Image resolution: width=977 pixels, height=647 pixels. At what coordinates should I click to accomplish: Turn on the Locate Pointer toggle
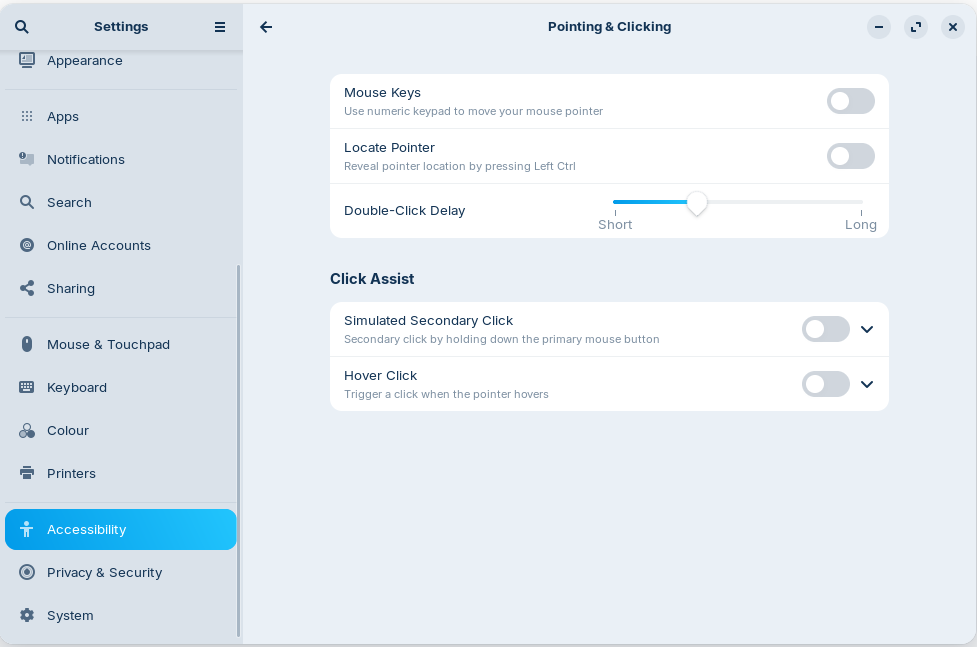(850, 156)
